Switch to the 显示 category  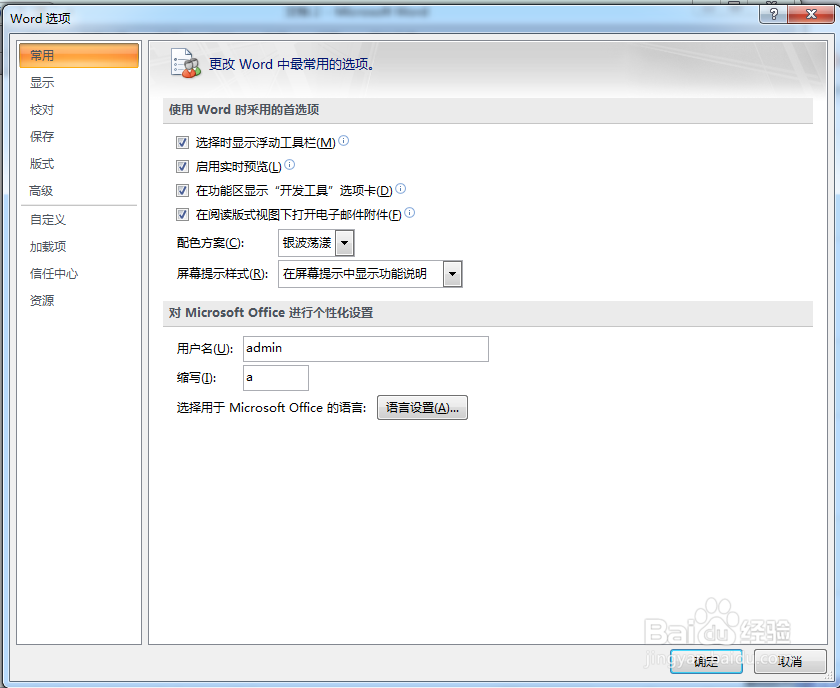79,83
